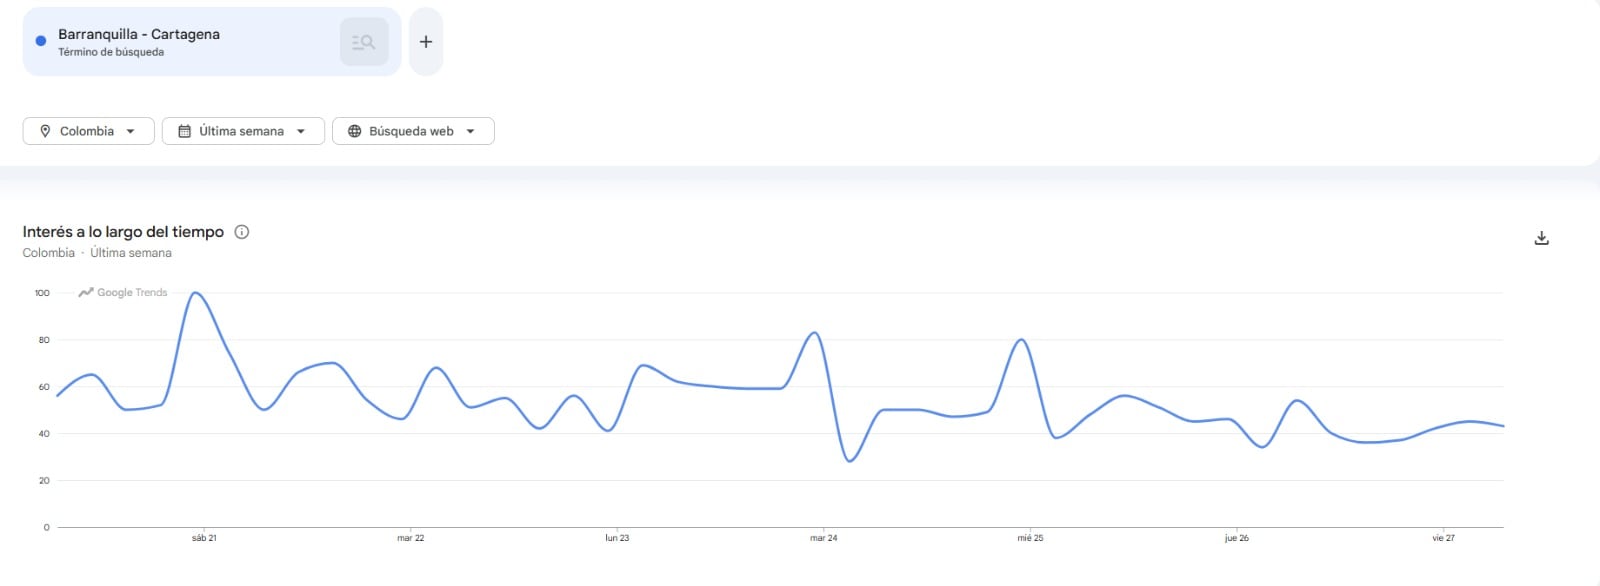1600x586 pixels.
Task: Click the plus button to add a comparison term
Action: 426,41
